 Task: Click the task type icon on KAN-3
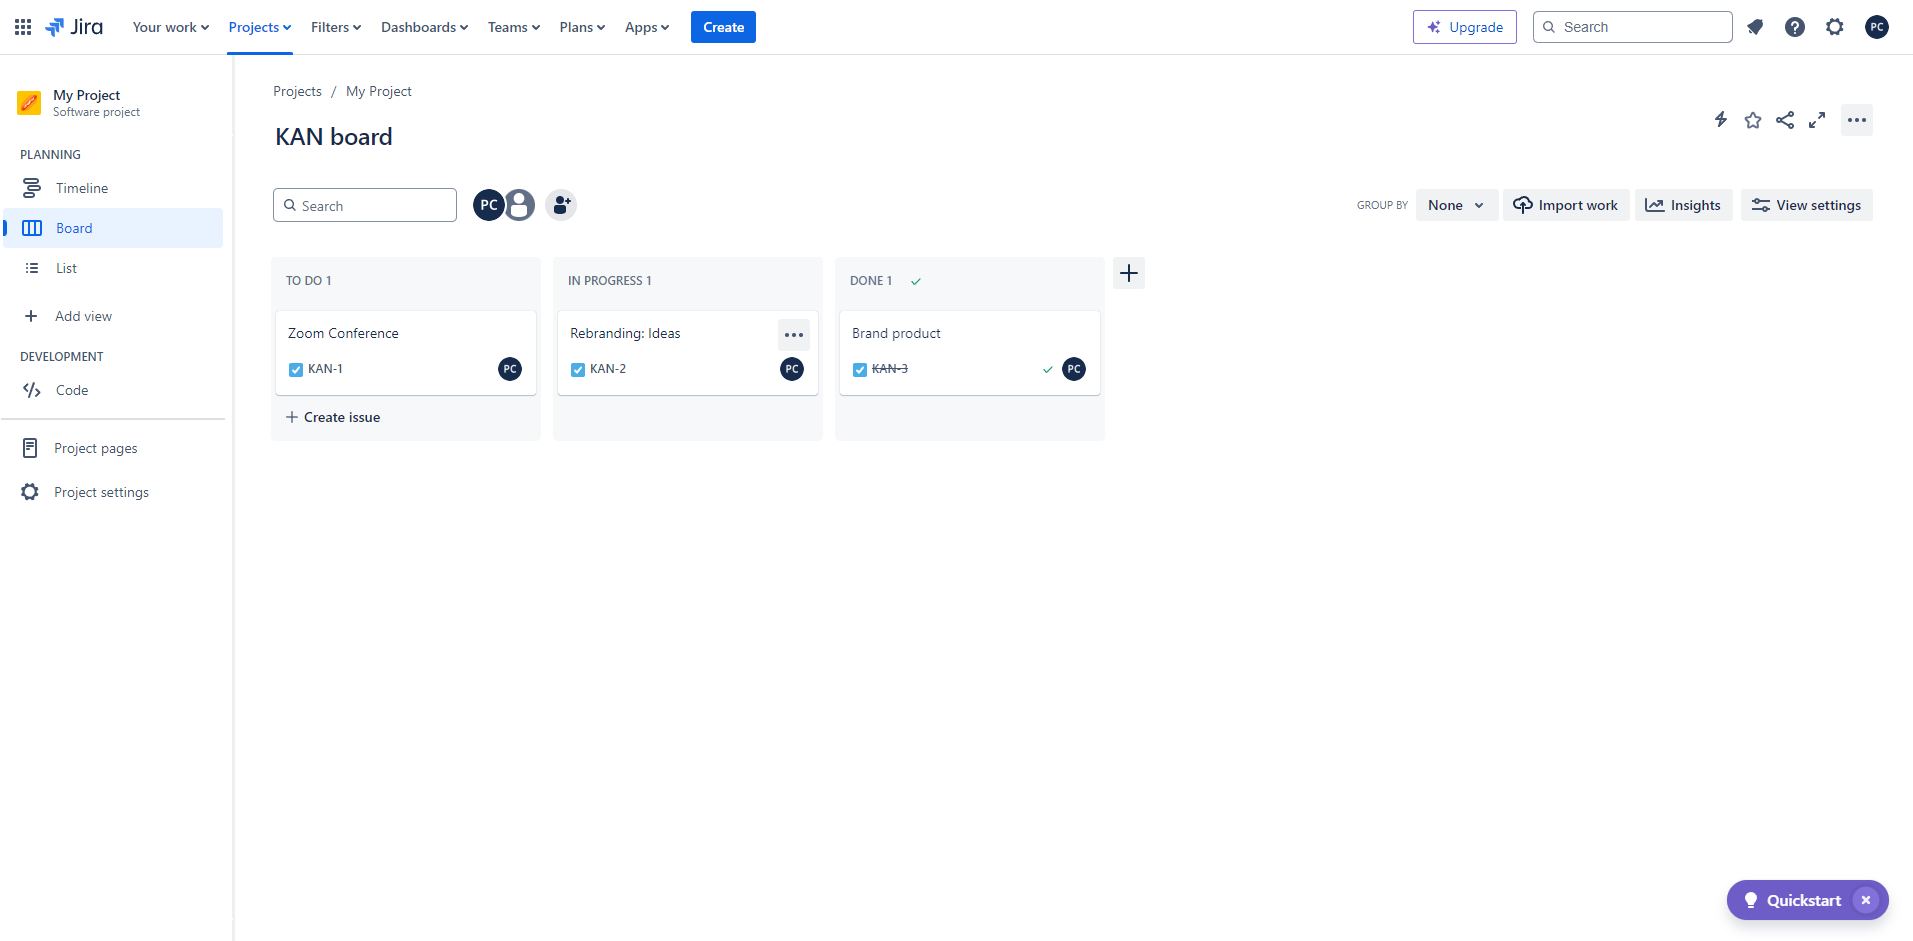[x=860, y=370]
